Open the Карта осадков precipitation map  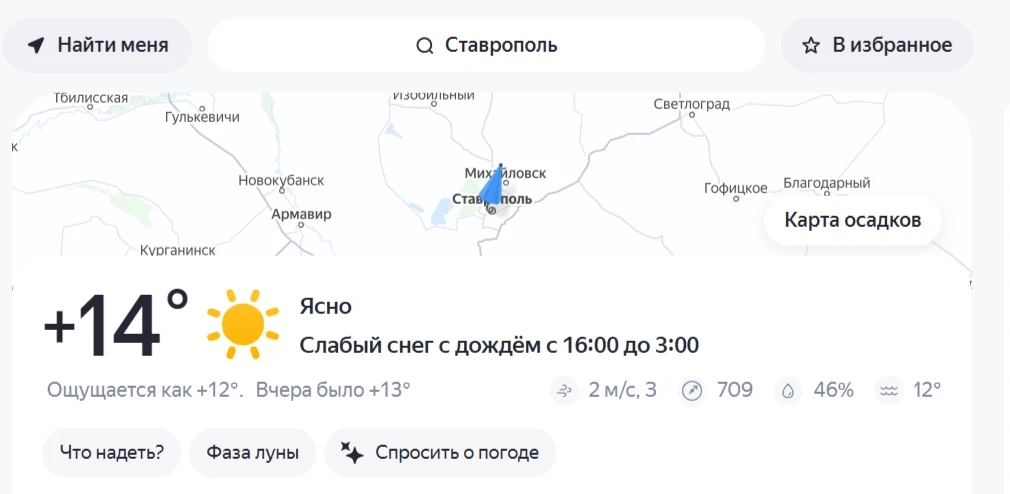(852, 221)
